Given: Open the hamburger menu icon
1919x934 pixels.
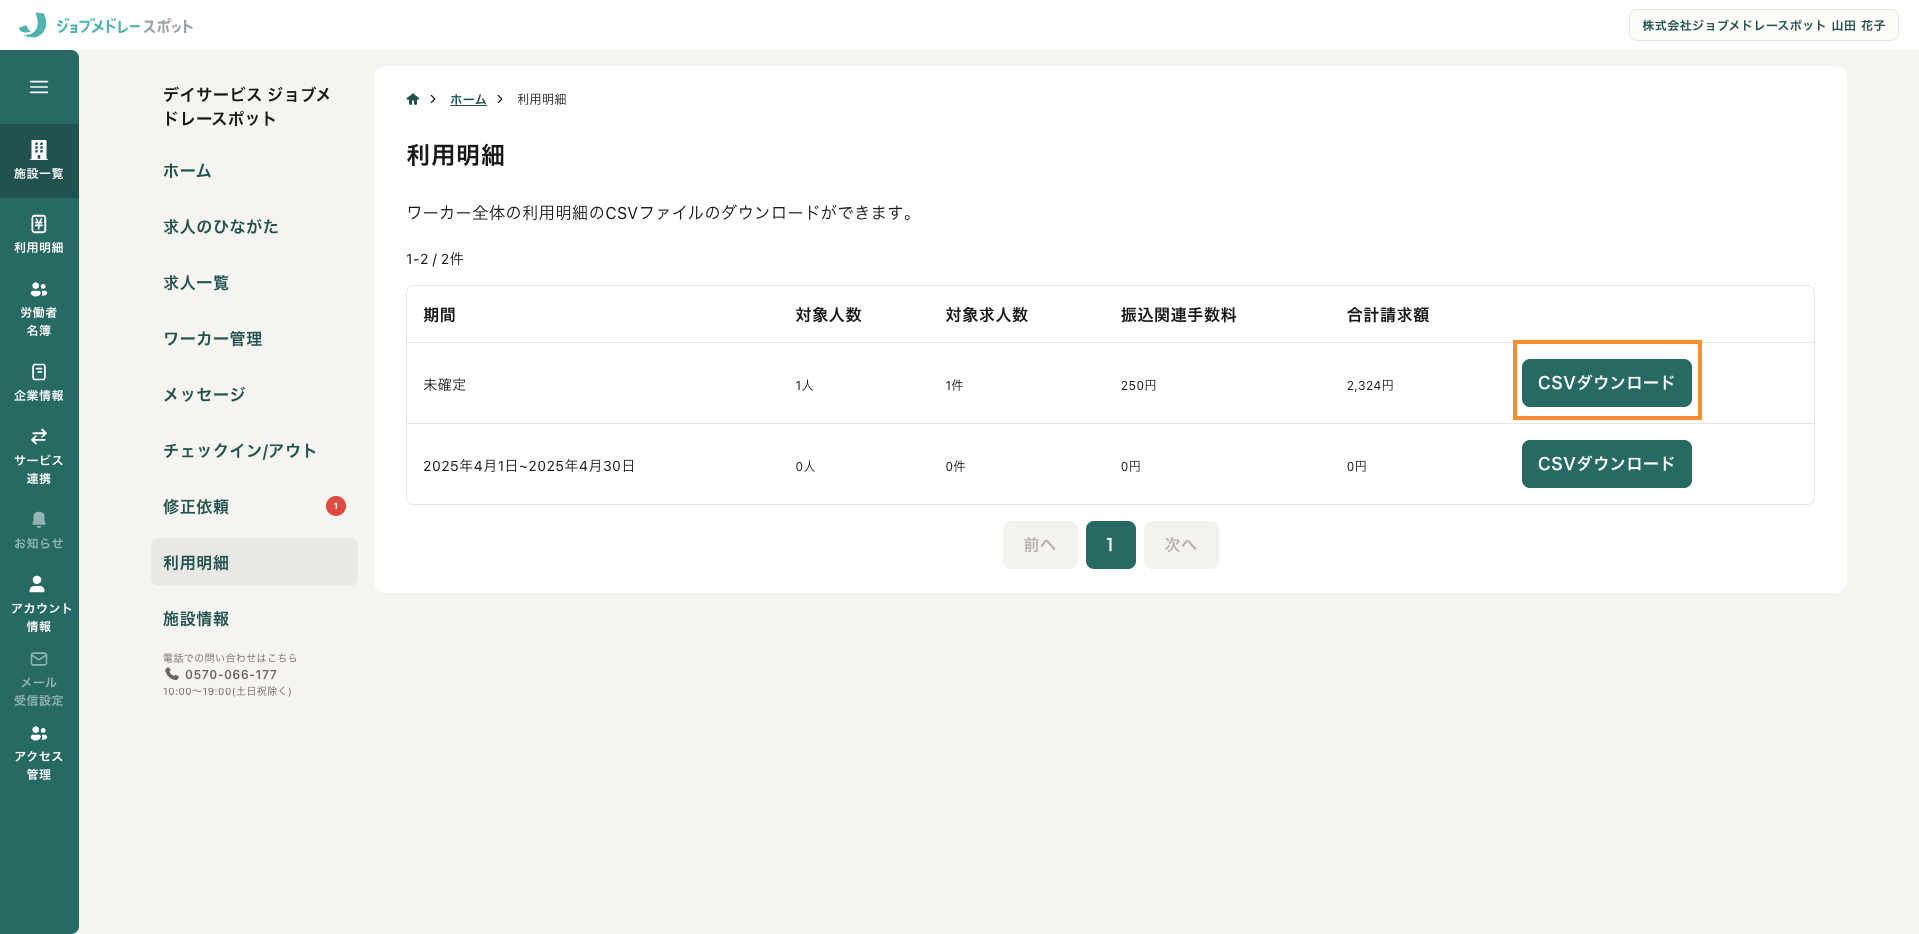Looking at the screenshot, I should point(39,87).
